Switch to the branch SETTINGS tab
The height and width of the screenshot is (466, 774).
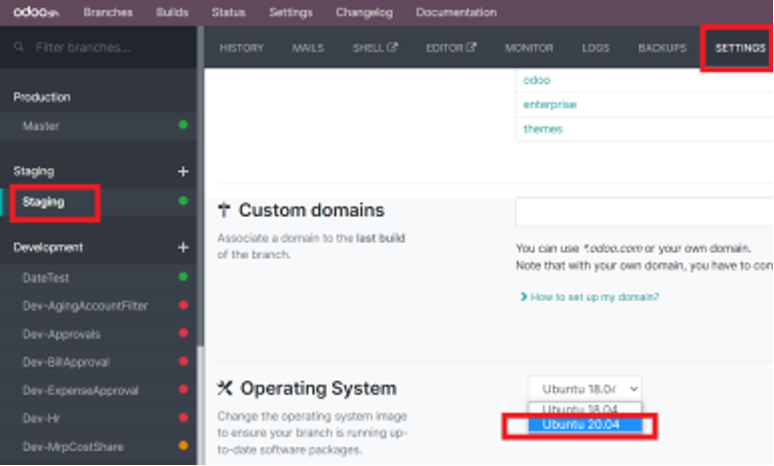[x=740, y=48]
